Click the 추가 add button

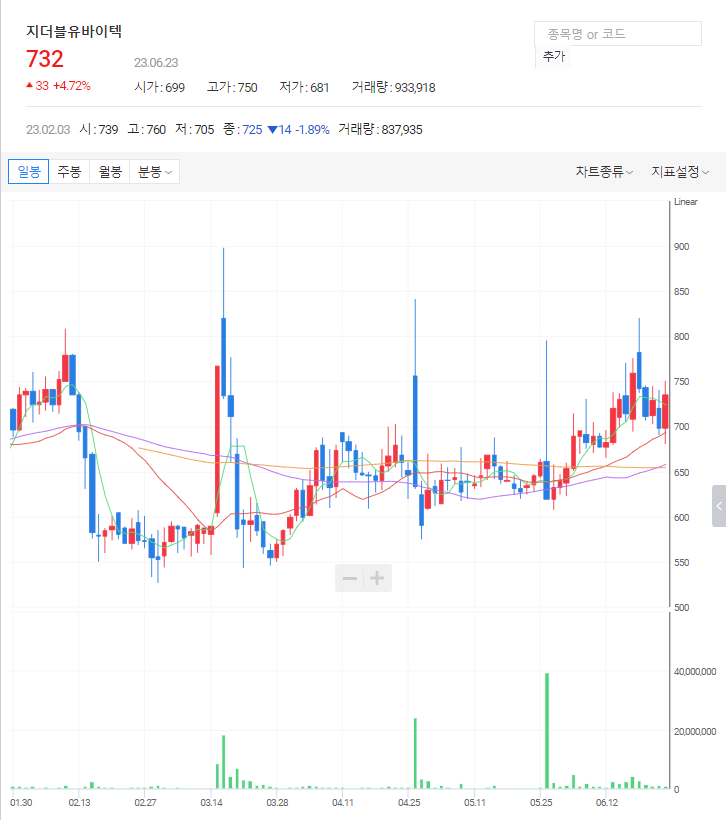(553, 56)
